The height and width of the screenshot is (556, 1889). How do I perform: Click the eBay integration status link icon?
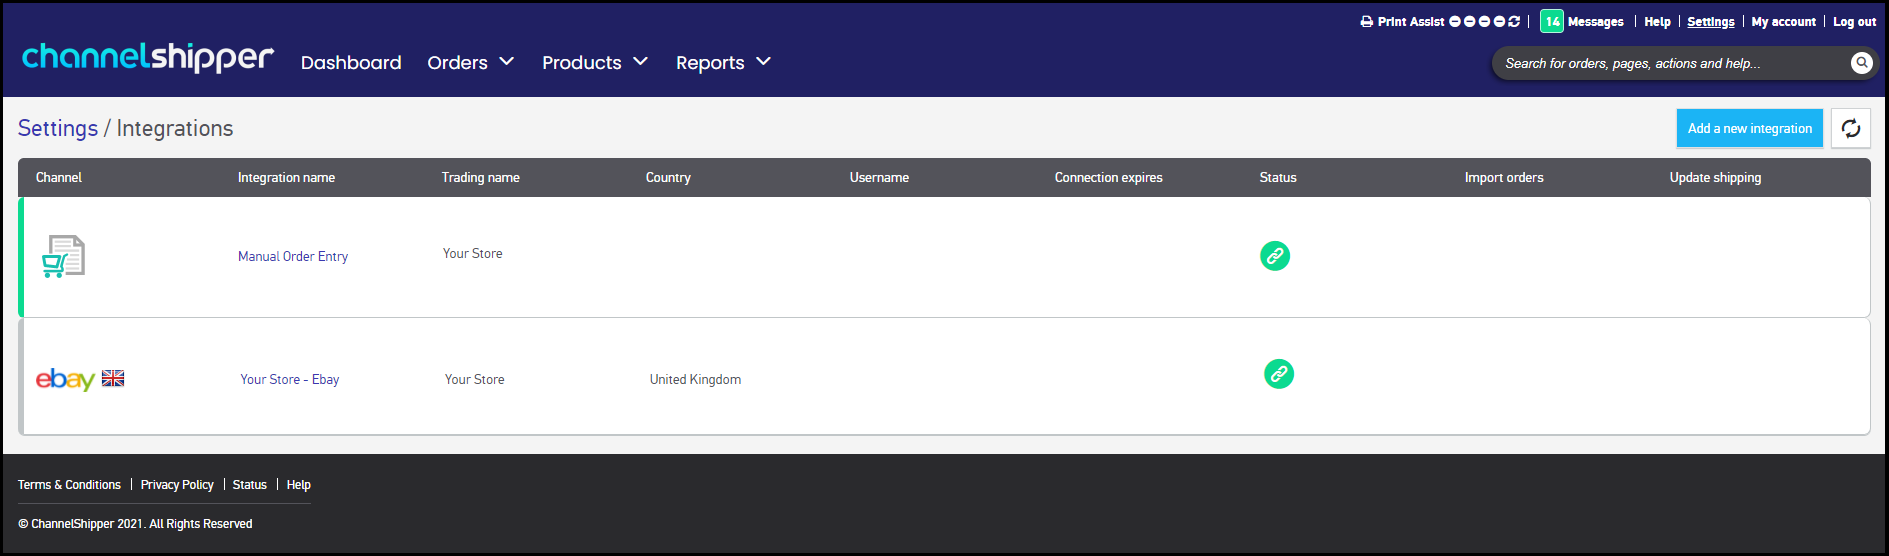(x=1279, y=374)
